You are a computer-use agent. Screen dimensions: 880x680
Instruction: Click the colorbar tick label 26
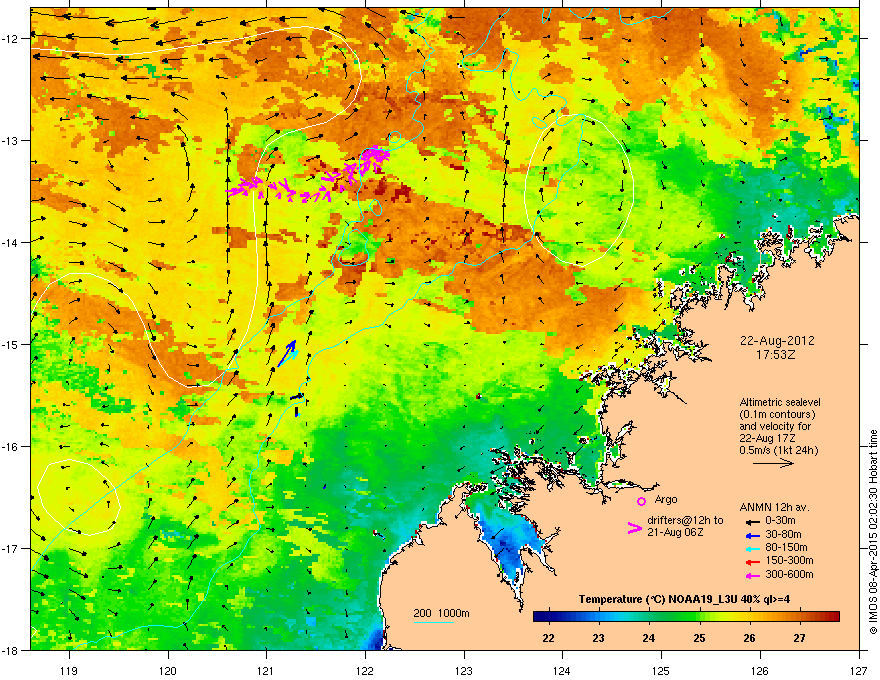(749, 638)
